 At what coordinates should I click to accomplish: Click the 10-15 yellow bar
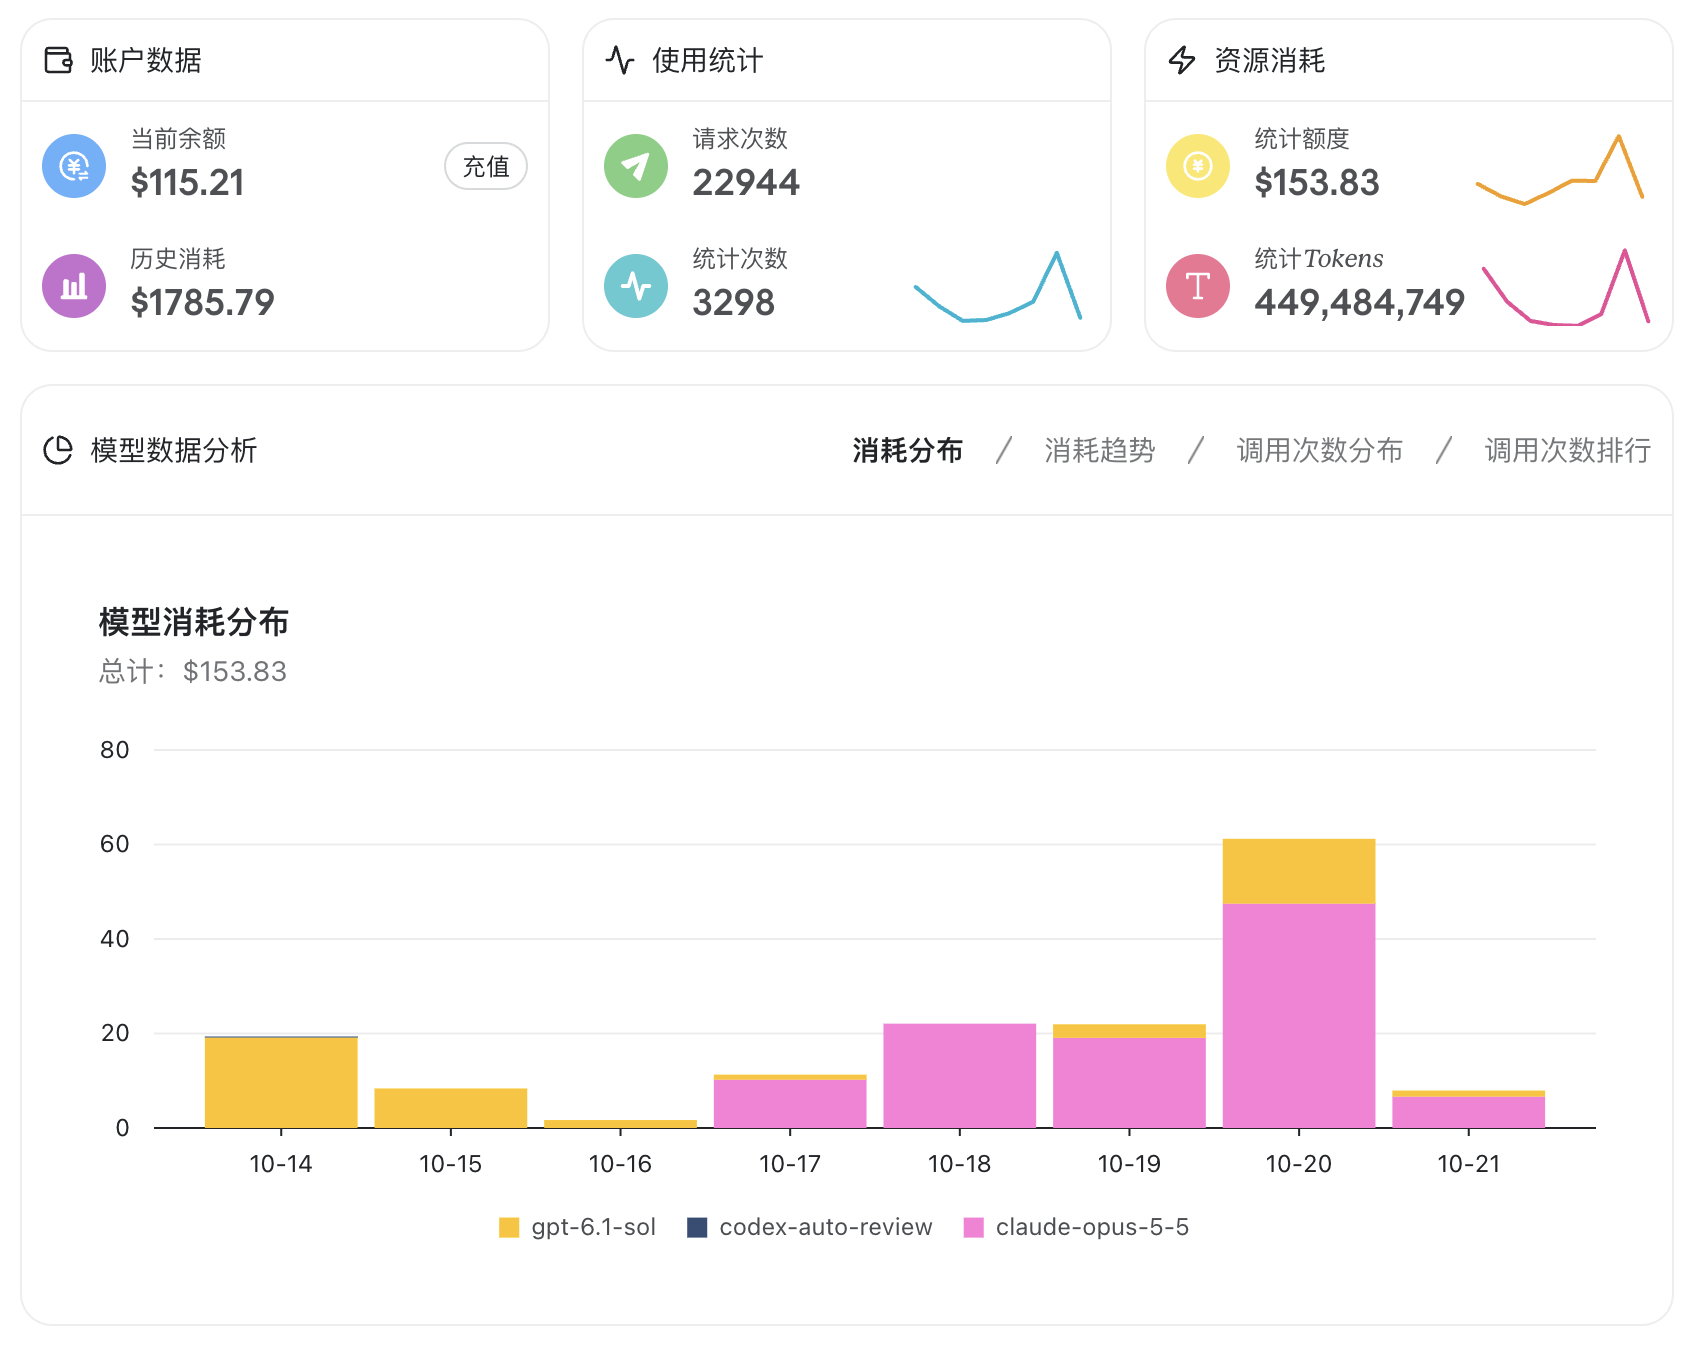pyautogui.click(x=451, y=1108)
